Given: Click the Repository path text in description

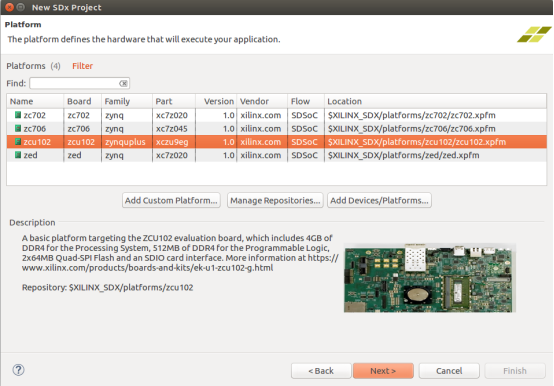Looking at the screenshot, I should pos(107,287).
